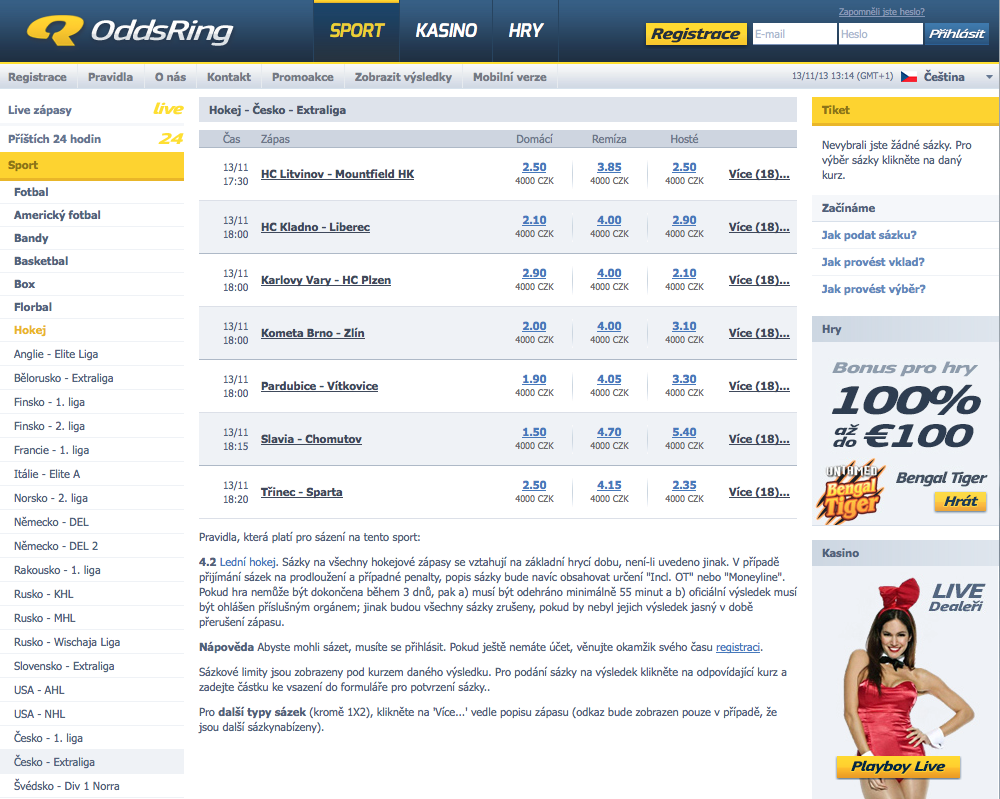Click the Přihlásit login button
The image size is (1000, 799).
coord(957,34)
